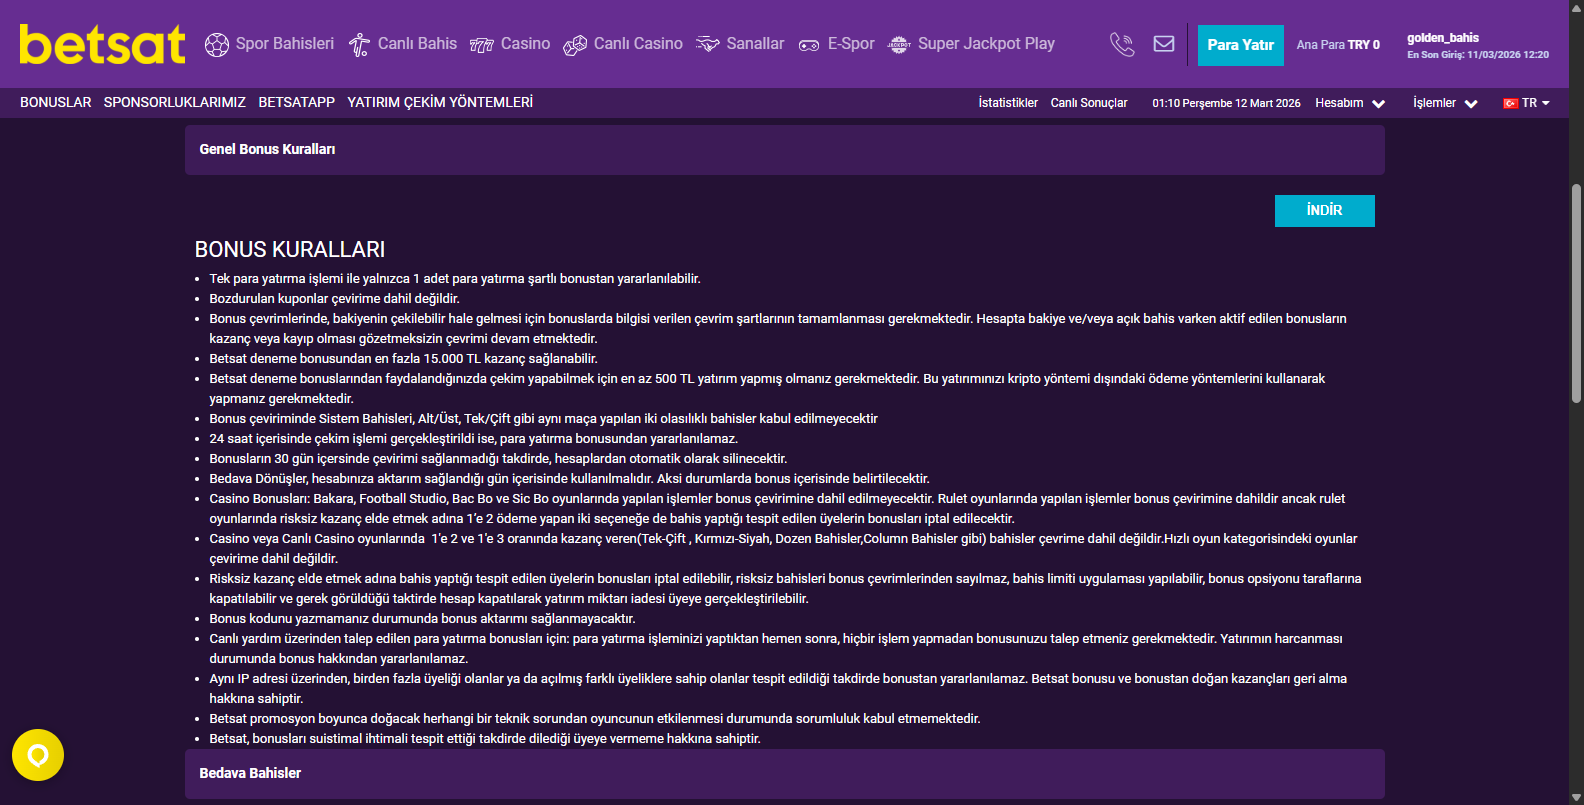The image size is (1584, 805).
Task: Click the Ana Para TRY 0 balance
Action: point(1338,45)
